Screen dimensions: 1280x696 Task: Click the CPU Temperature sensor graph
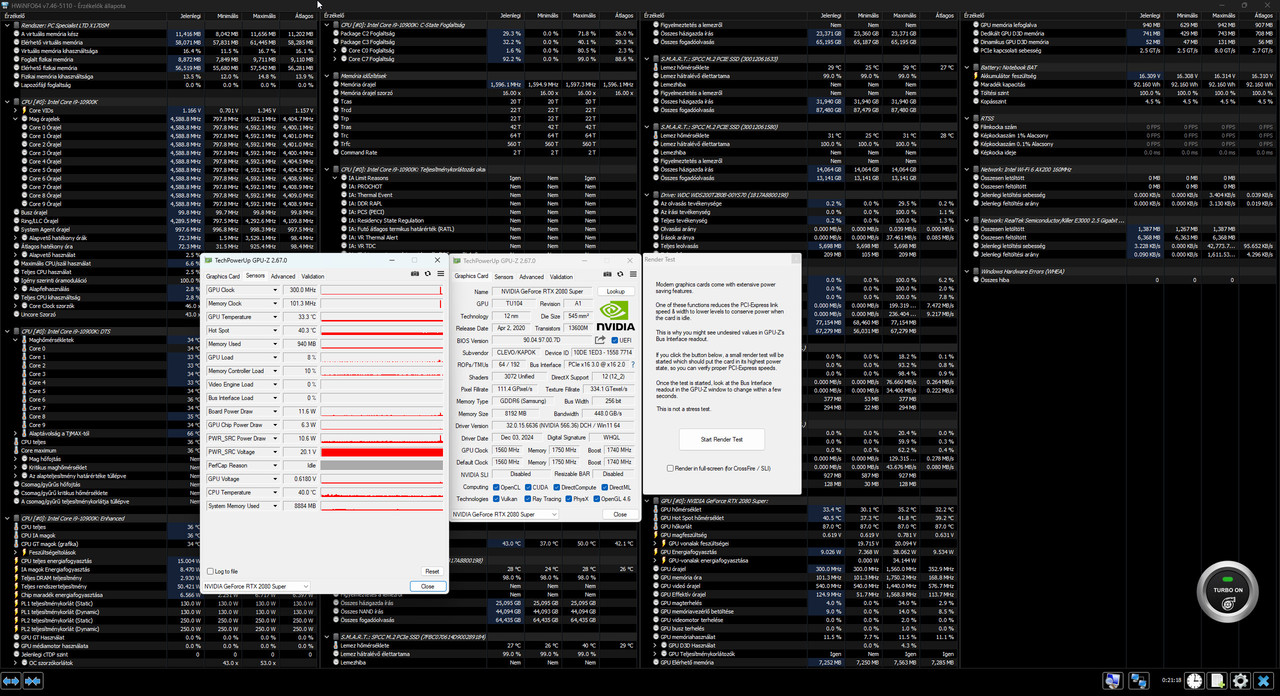tap(382, 492)
